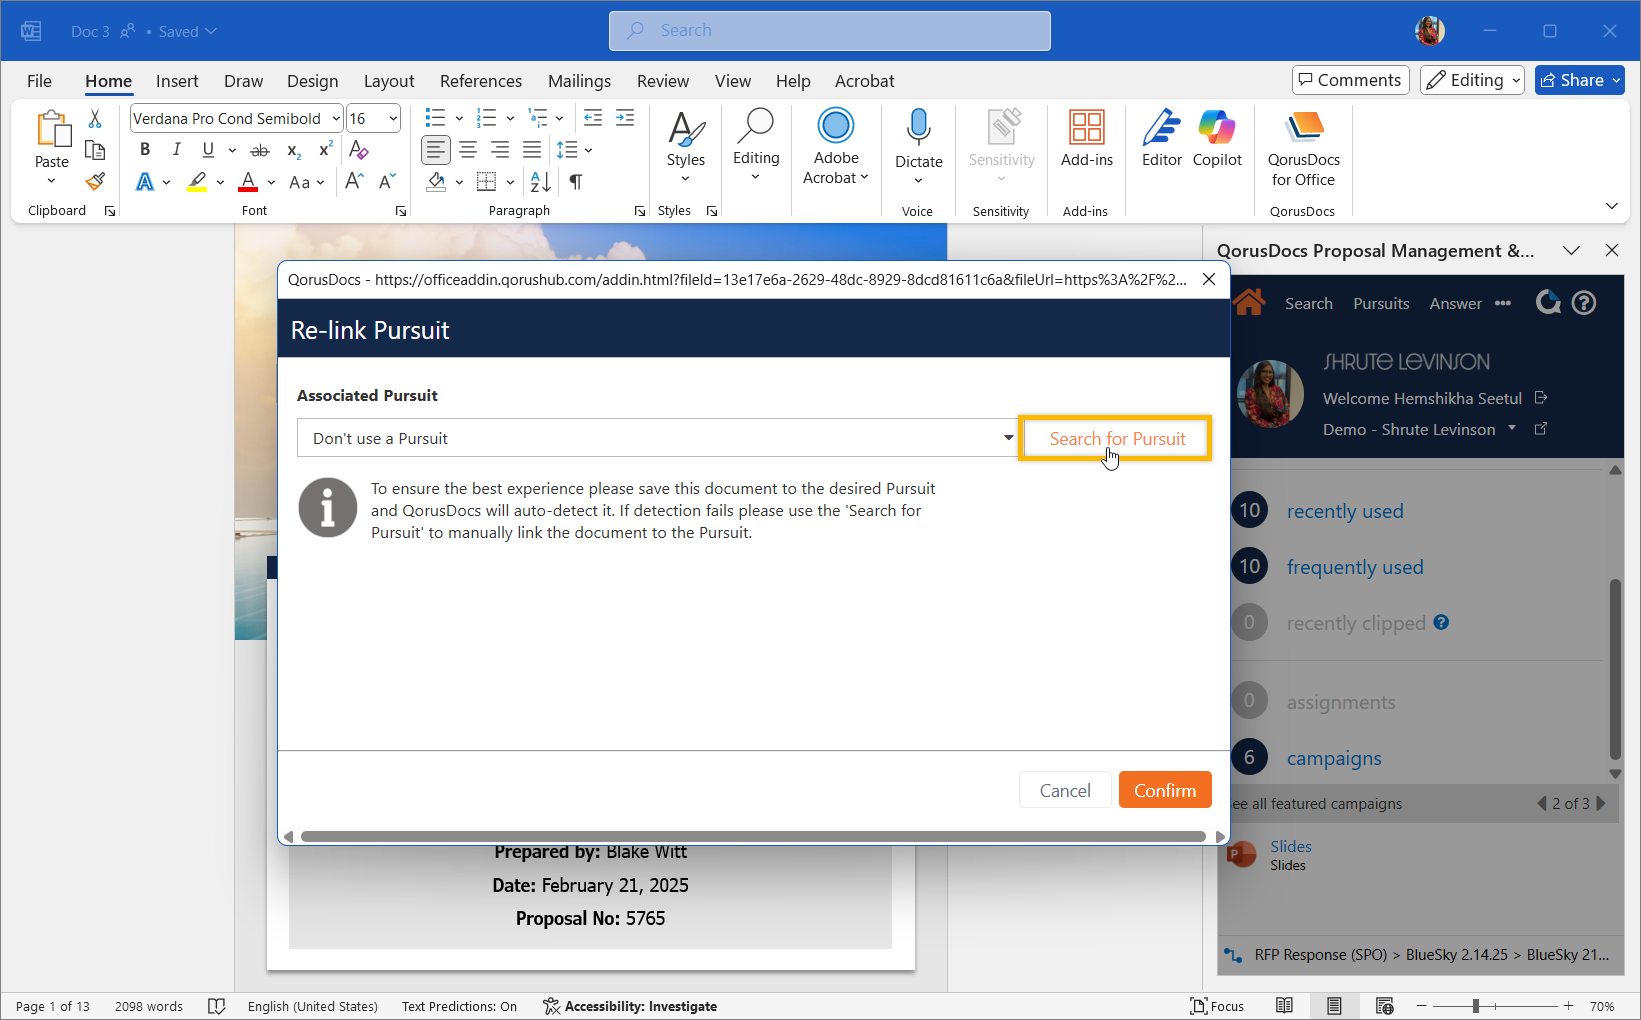Click the Format Painter icon

[x=95, y=181]
